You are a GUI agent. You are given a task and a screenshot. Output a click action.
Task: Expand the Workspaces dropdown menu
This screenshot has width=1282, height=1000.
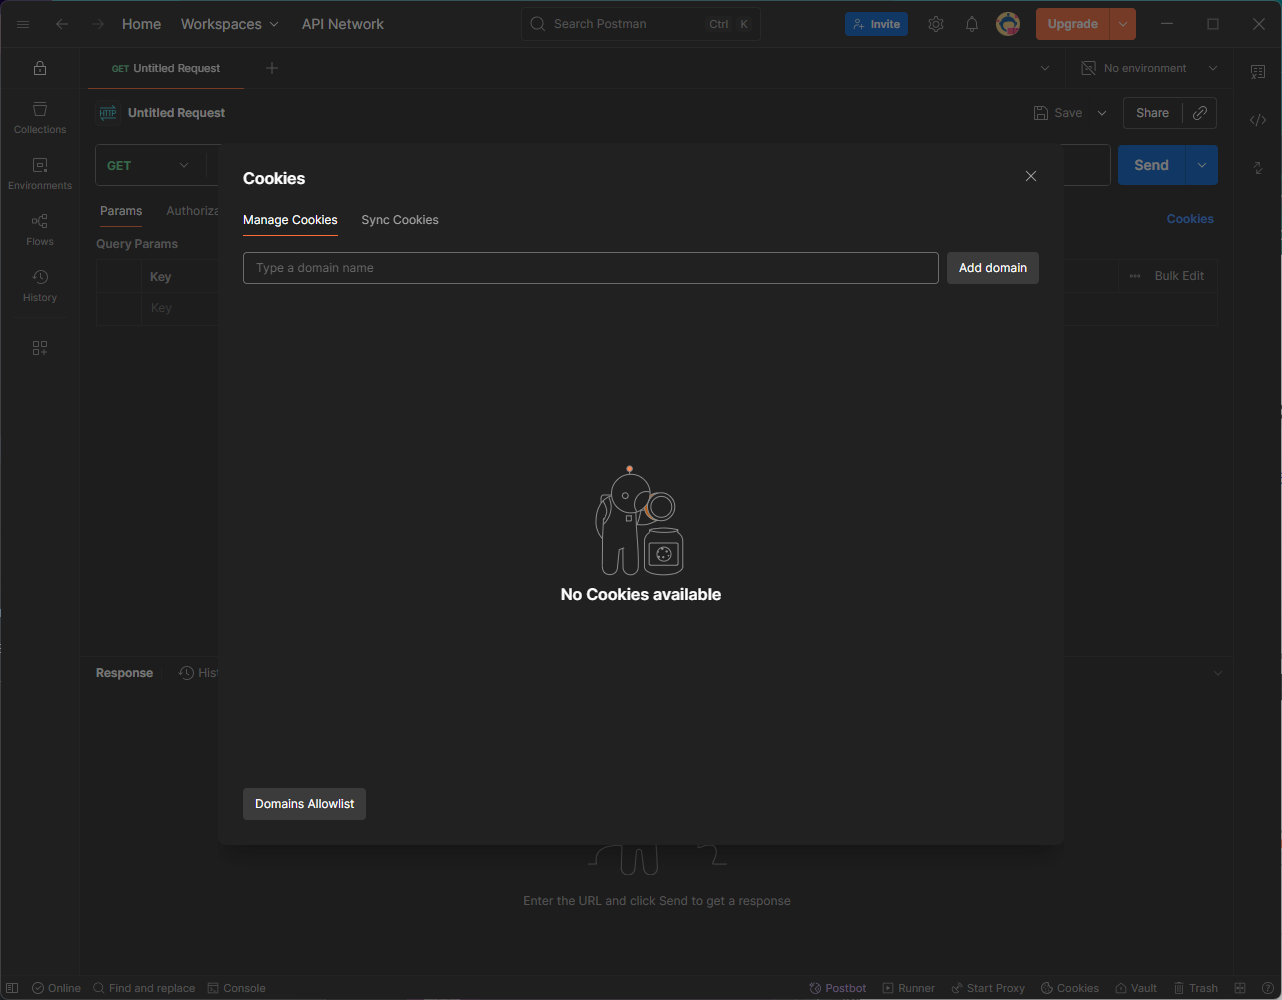[230, 24]
